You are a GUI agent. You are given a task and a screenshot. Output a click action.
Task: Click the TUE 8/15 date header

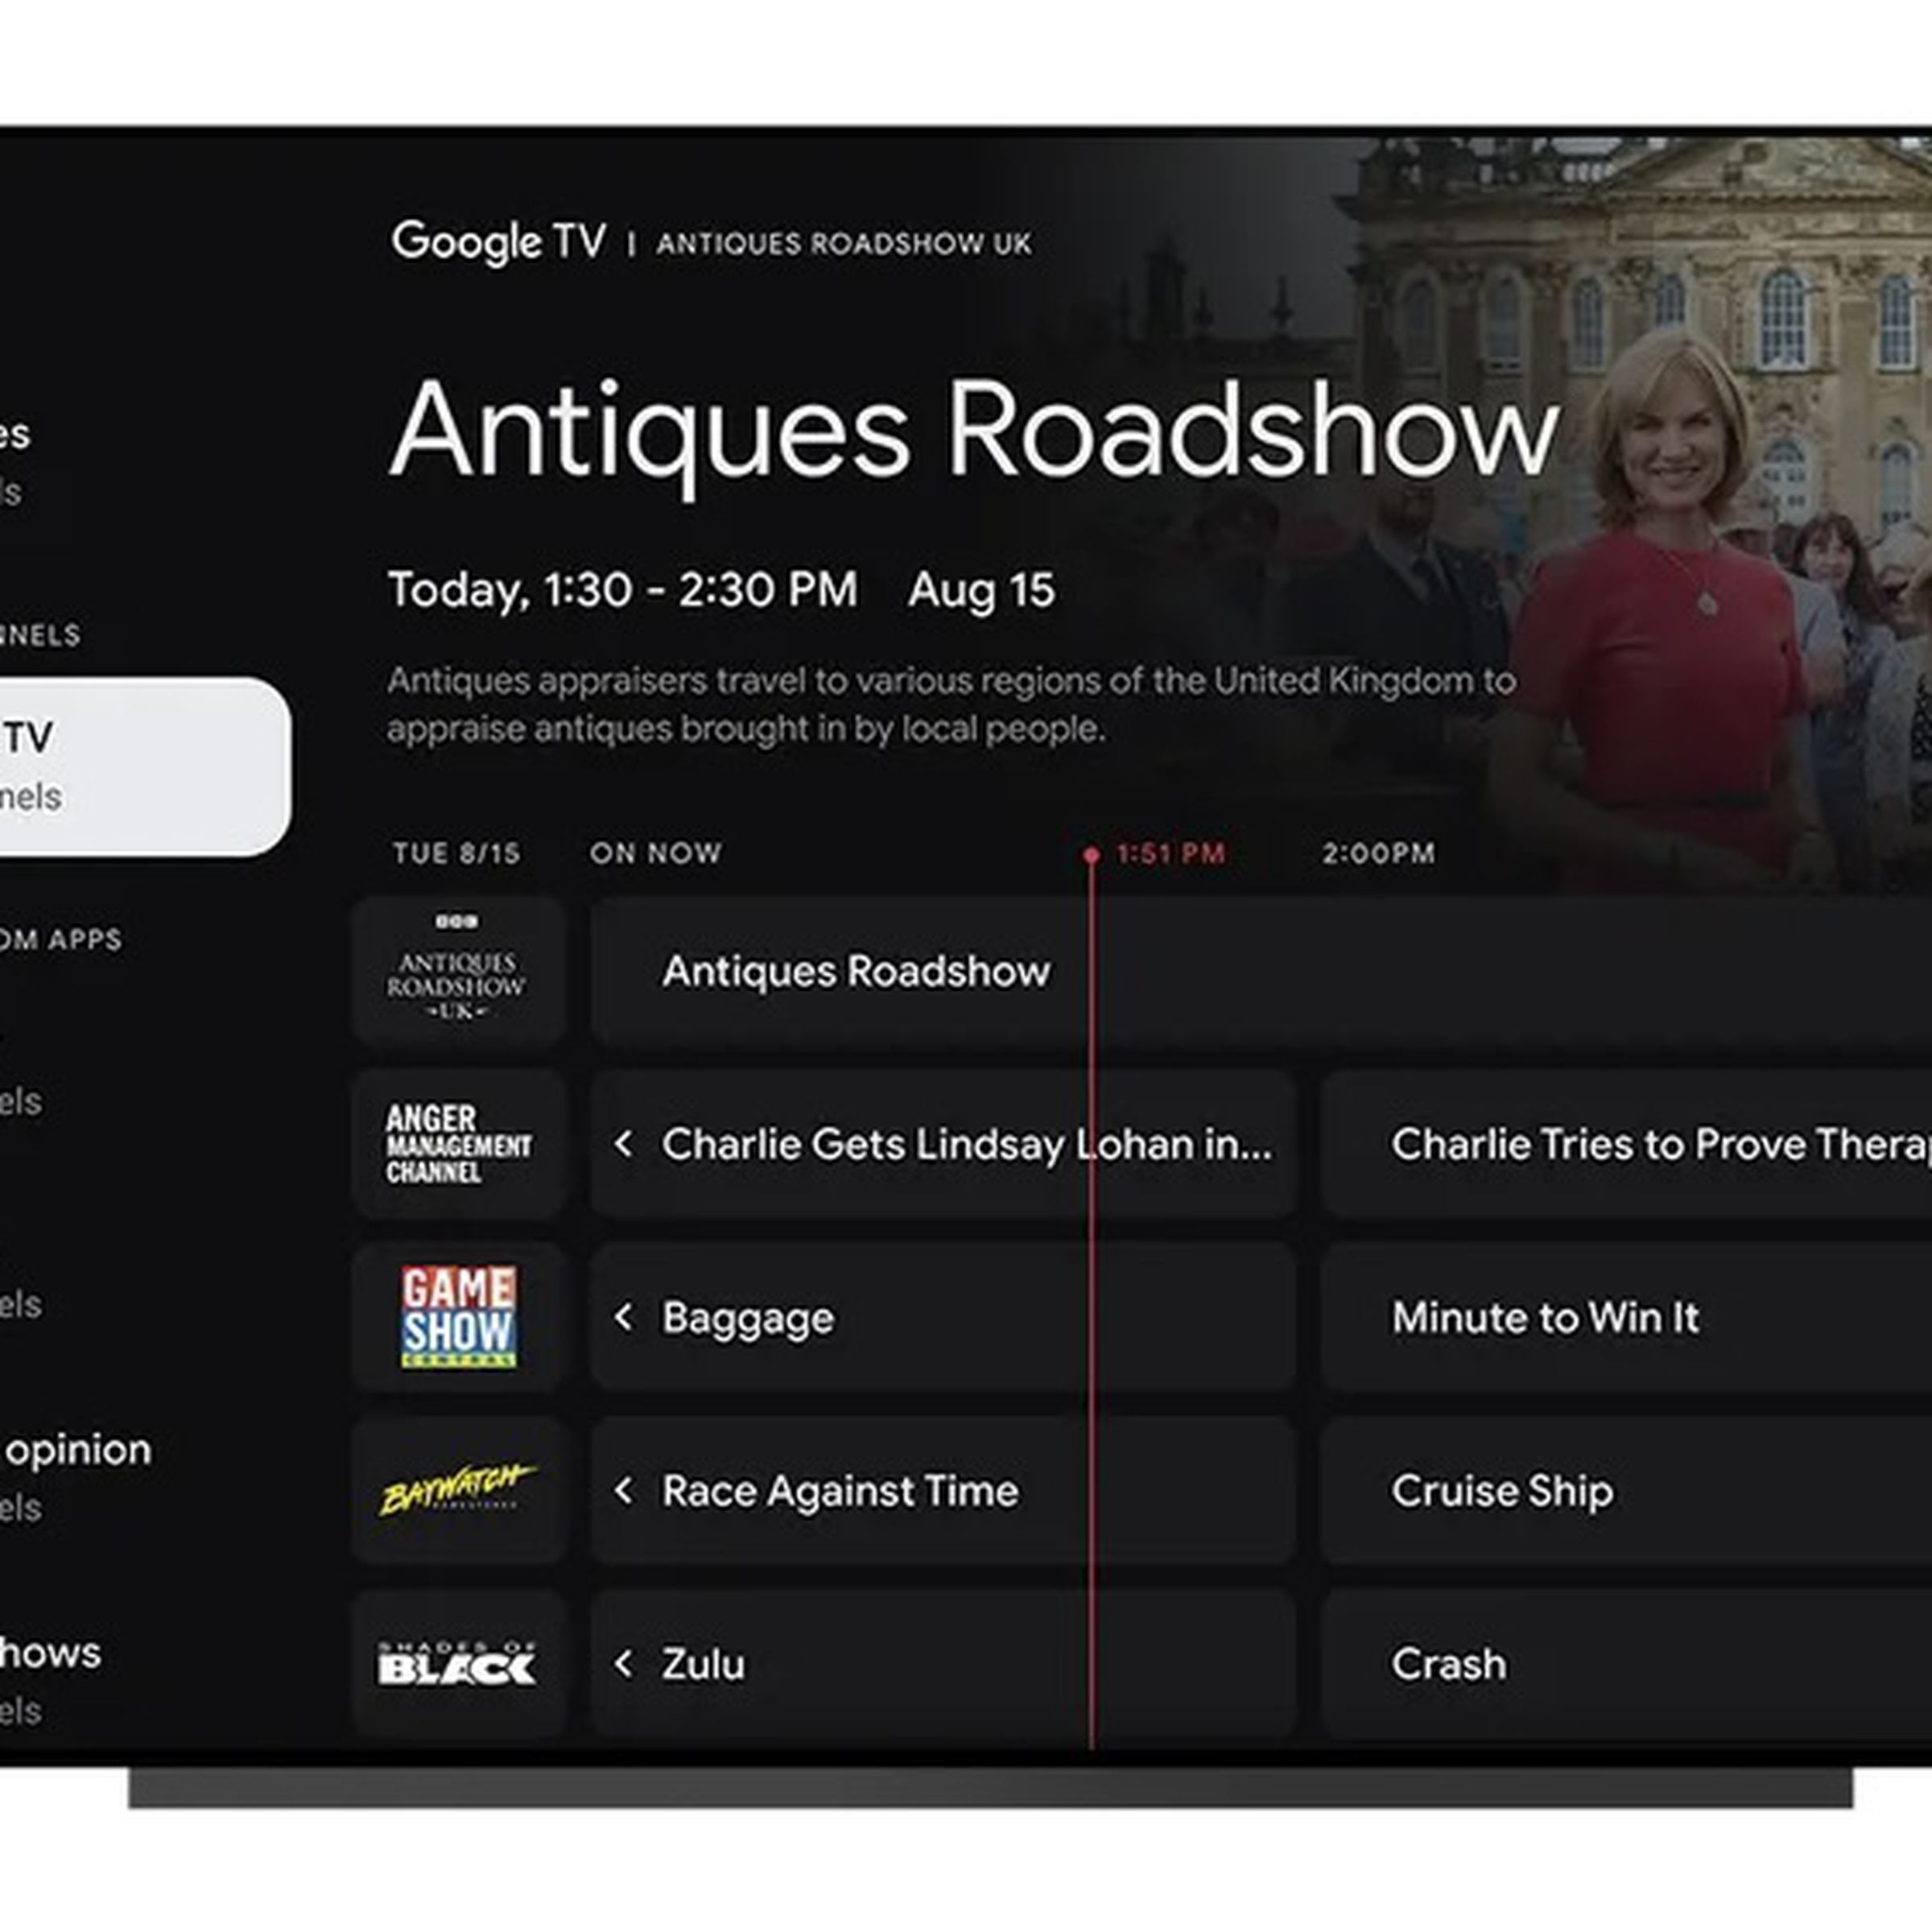tap(456, 853)
